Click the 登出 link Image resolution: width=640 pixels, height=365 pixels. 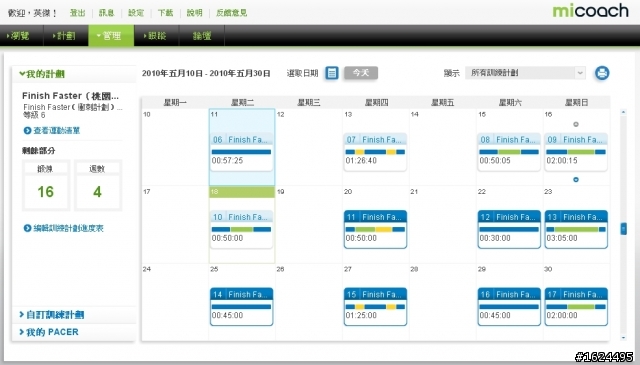[78, 13]
